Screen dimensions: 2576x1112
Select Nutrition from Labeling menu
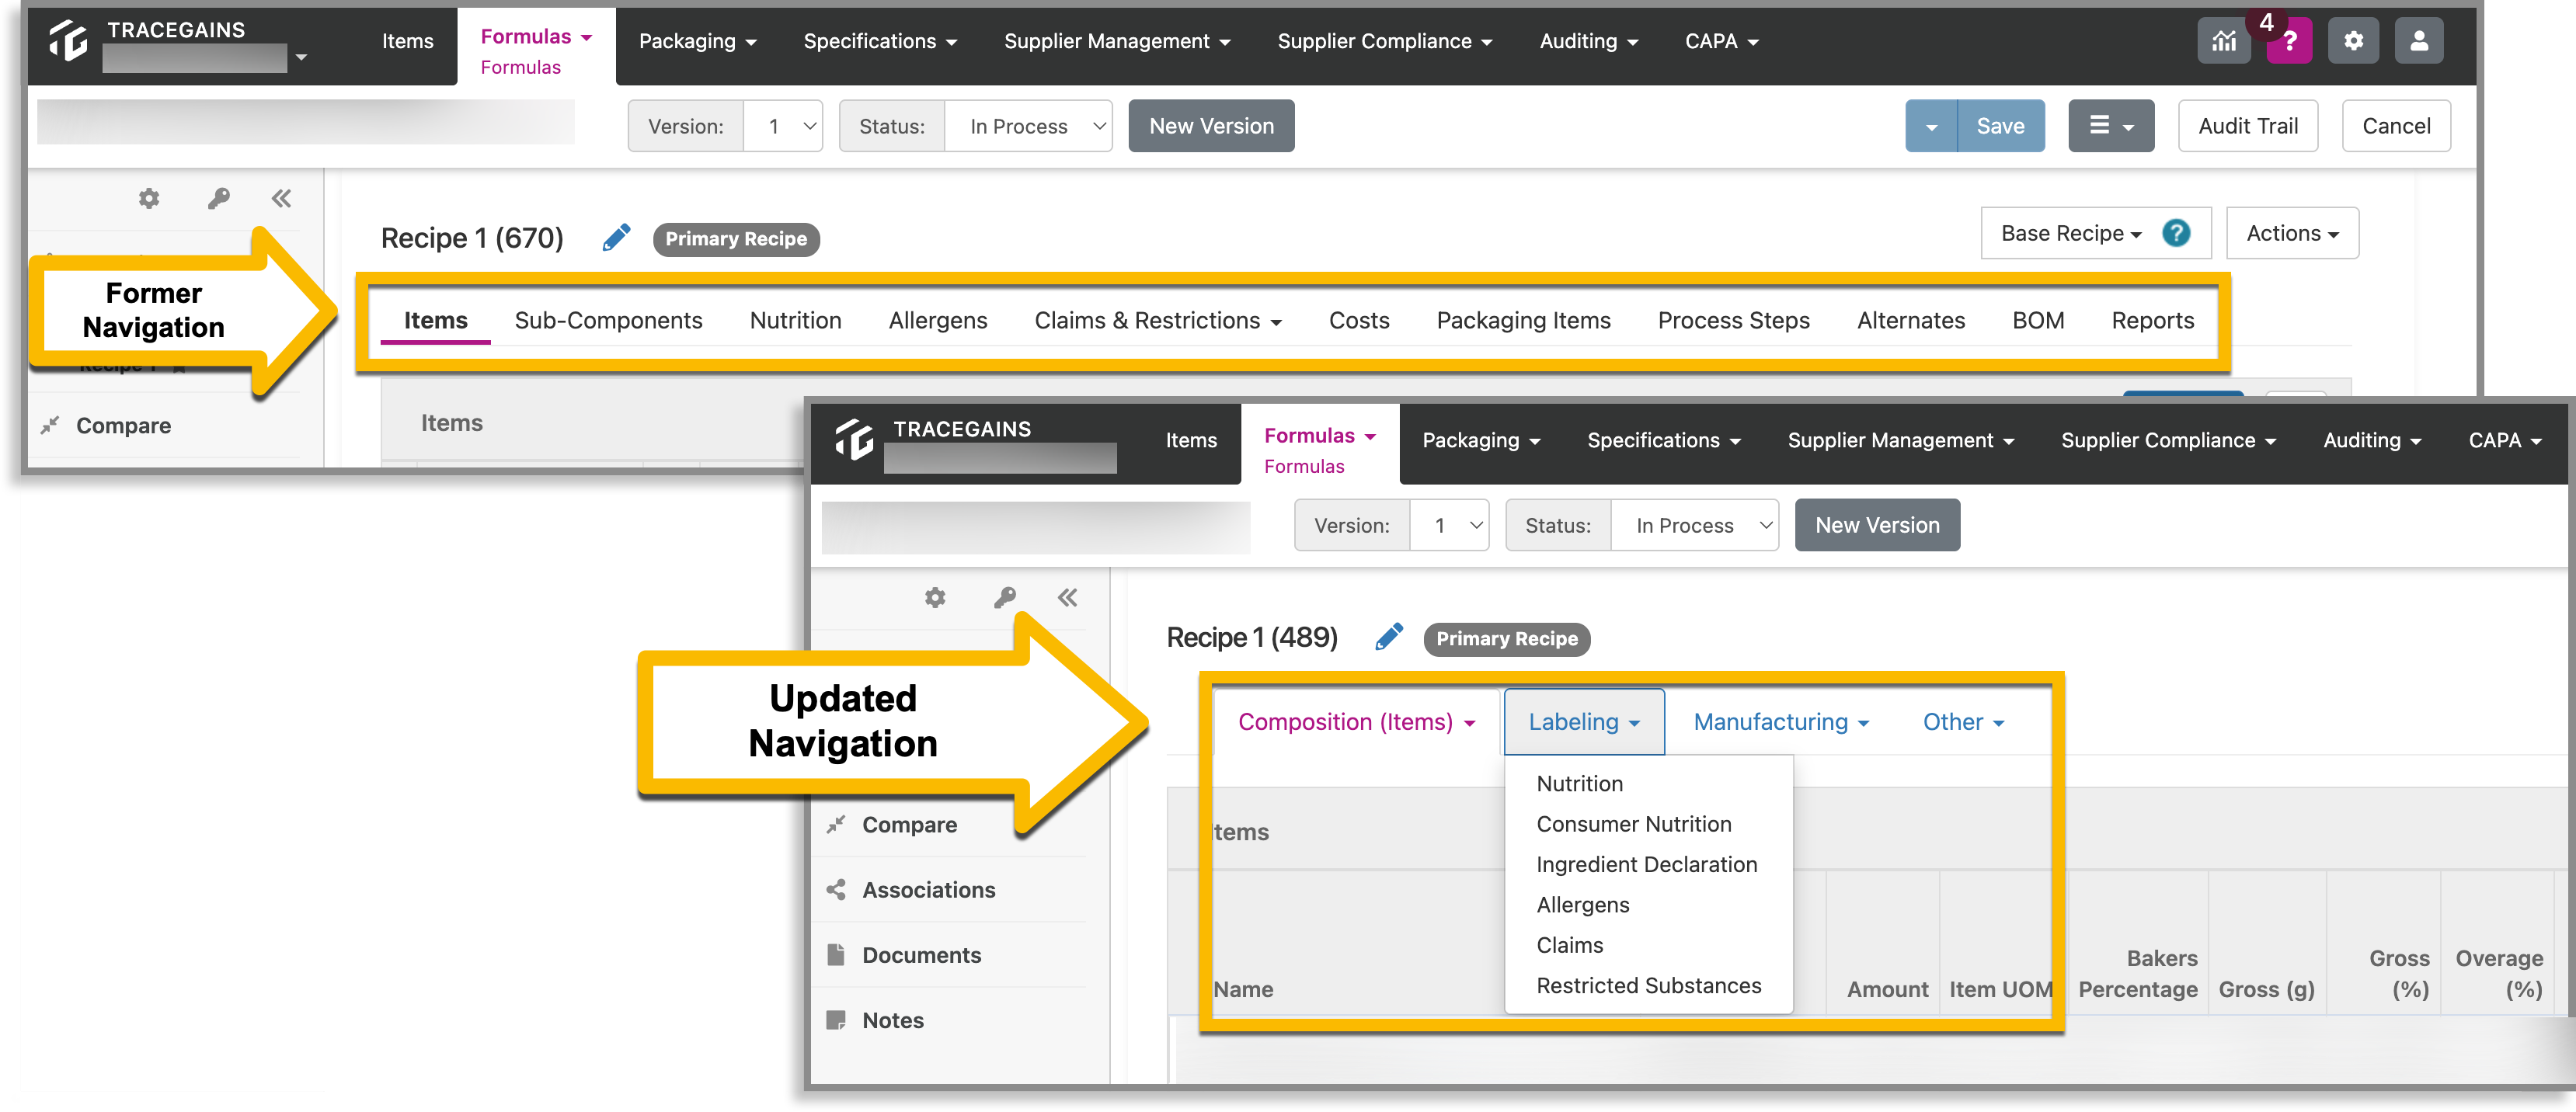pos(1579,783)
